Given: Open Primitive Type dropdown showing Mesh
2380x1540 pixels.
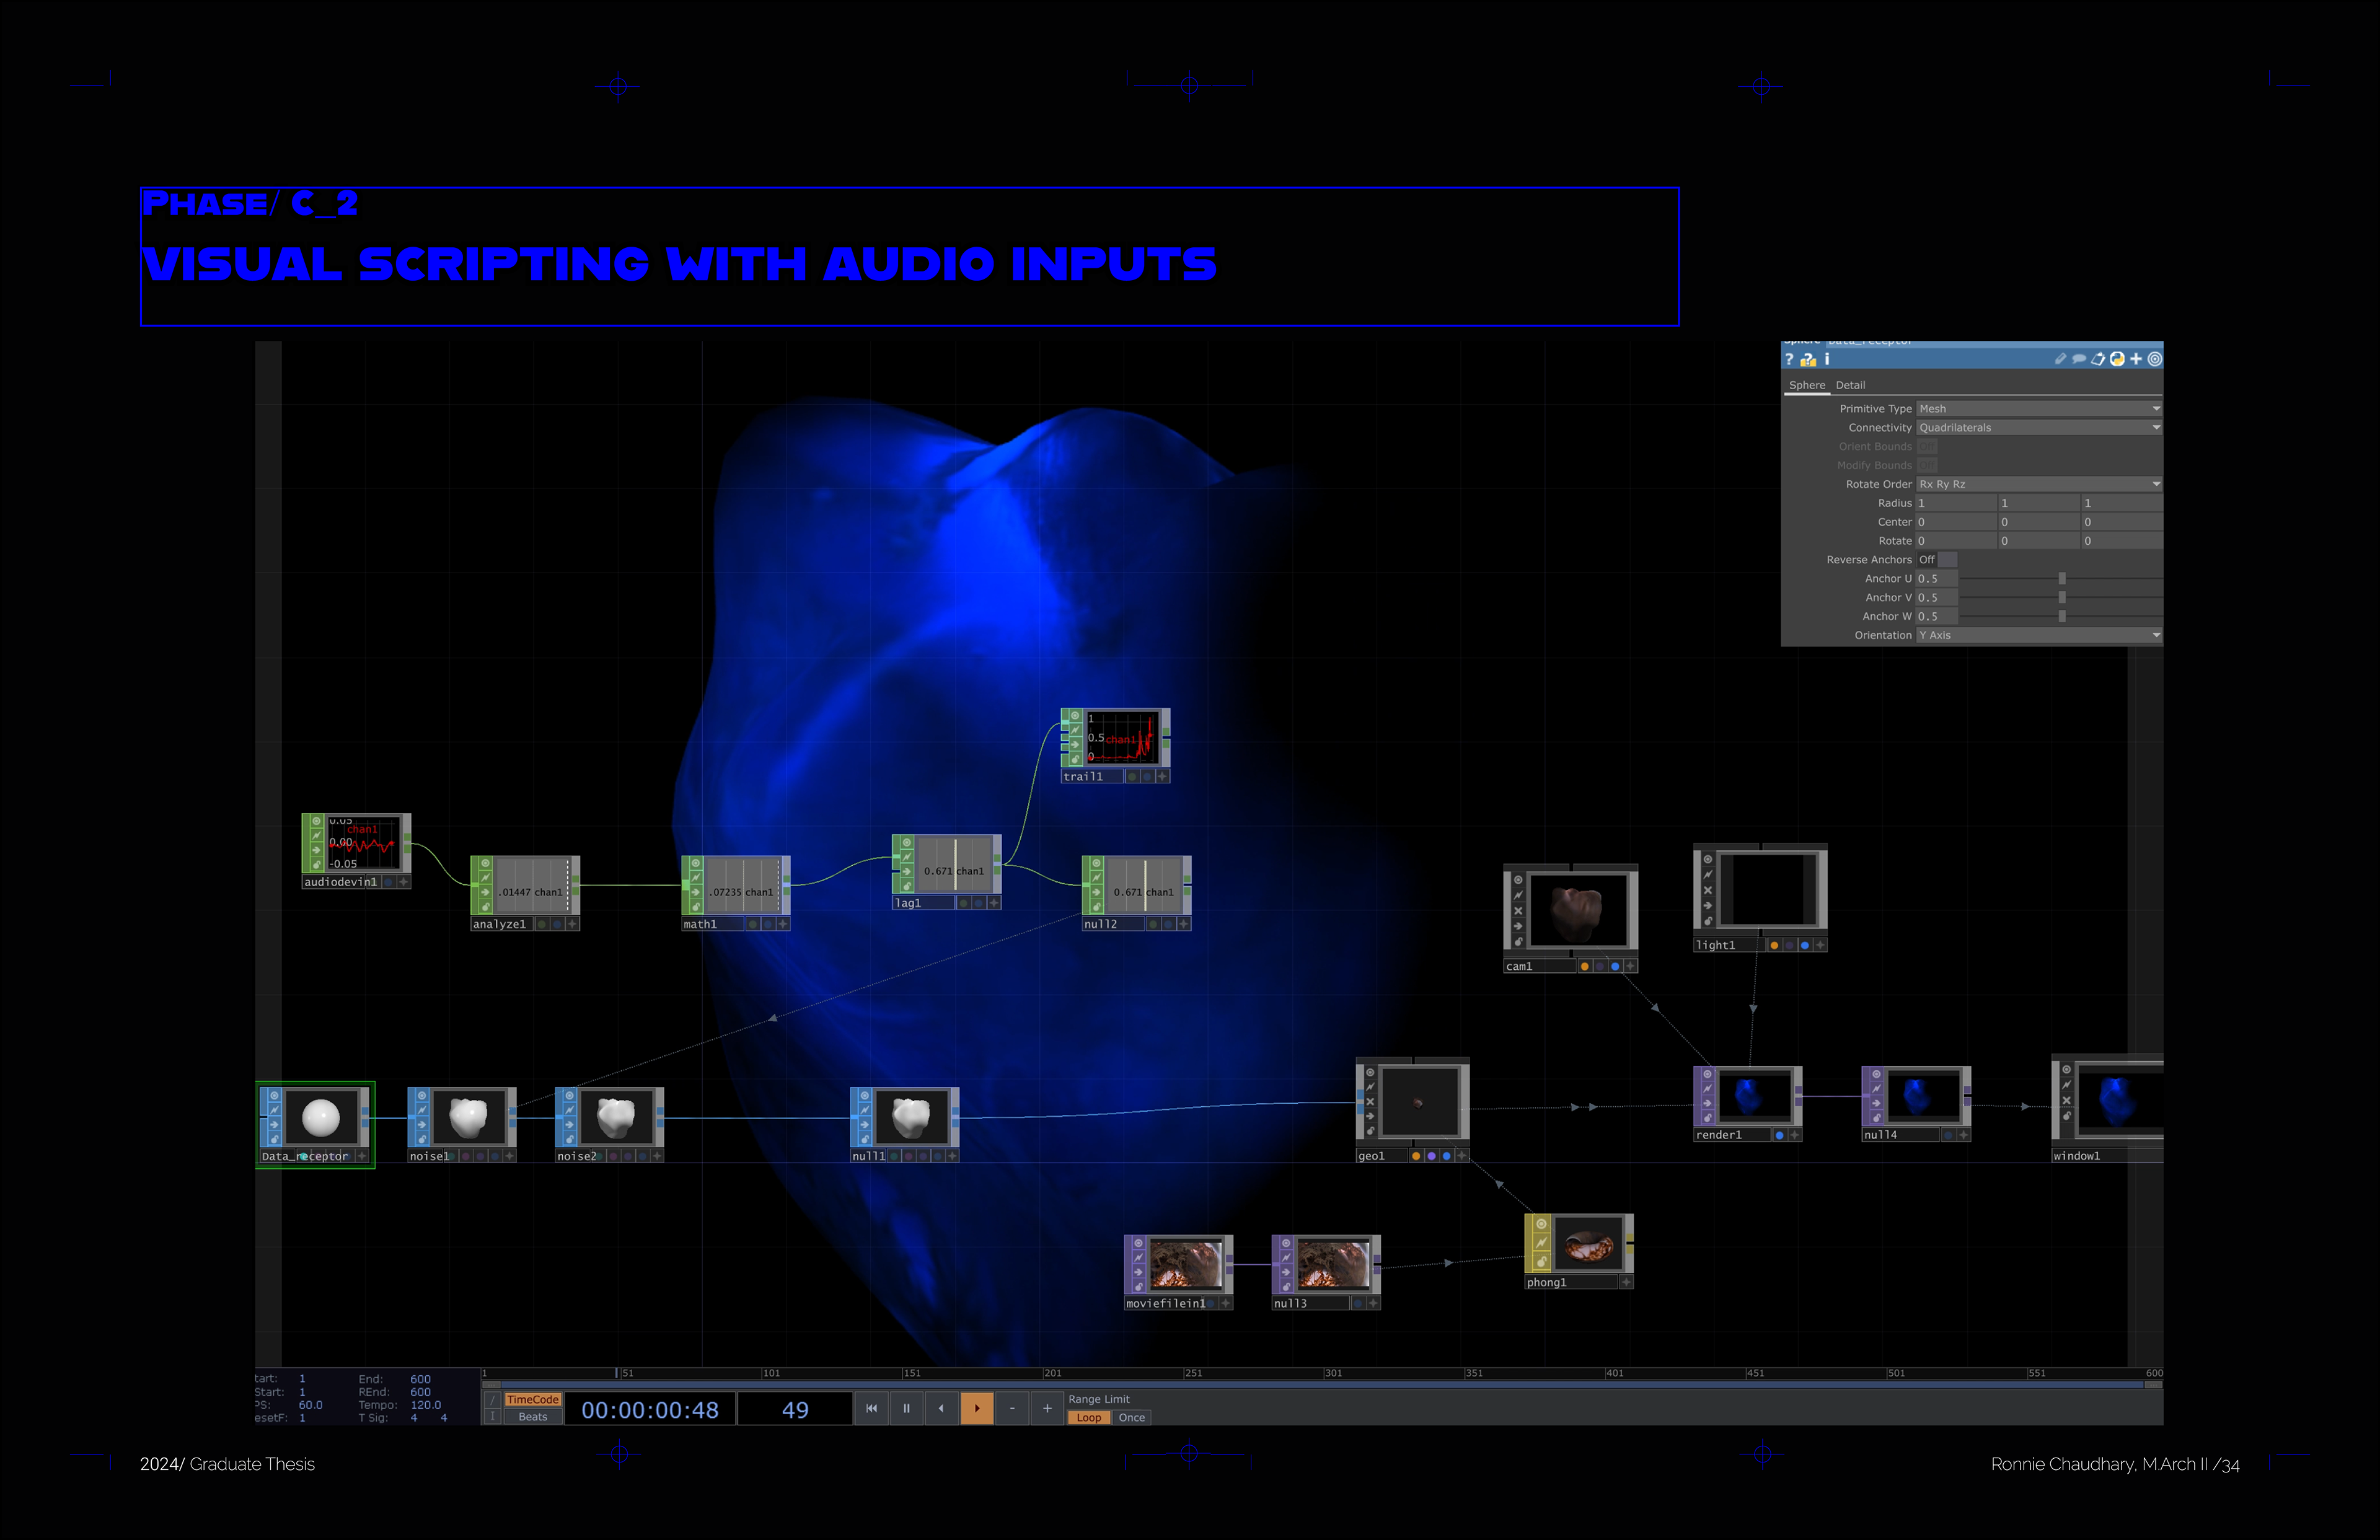Looking at the screenshot, I should [2039, 409].
